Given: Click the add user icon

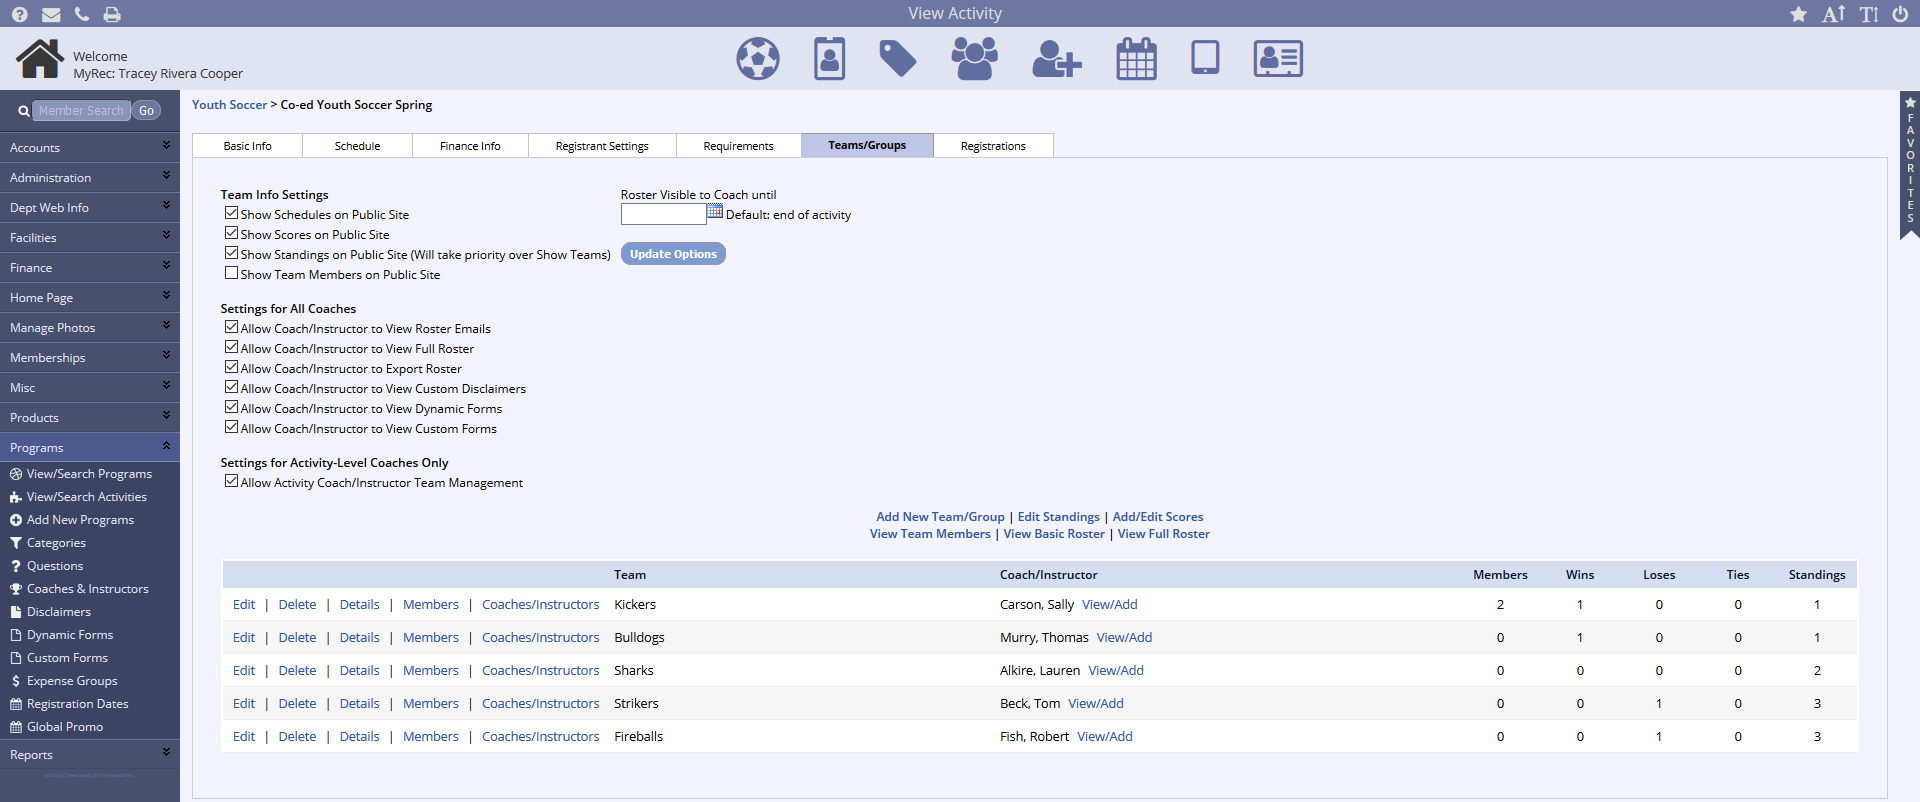Looking at the screenshot, I should tap(1057, 59).
